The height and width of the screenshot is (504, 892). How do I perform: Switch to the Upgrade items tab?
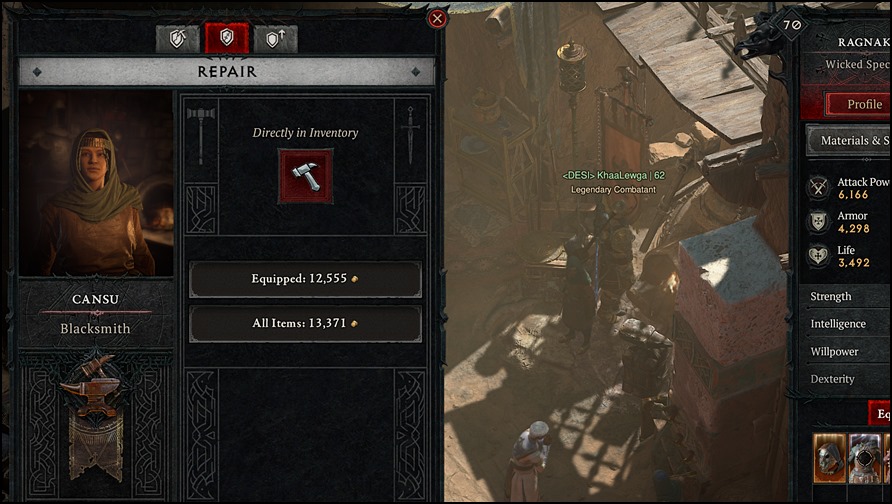275,39
